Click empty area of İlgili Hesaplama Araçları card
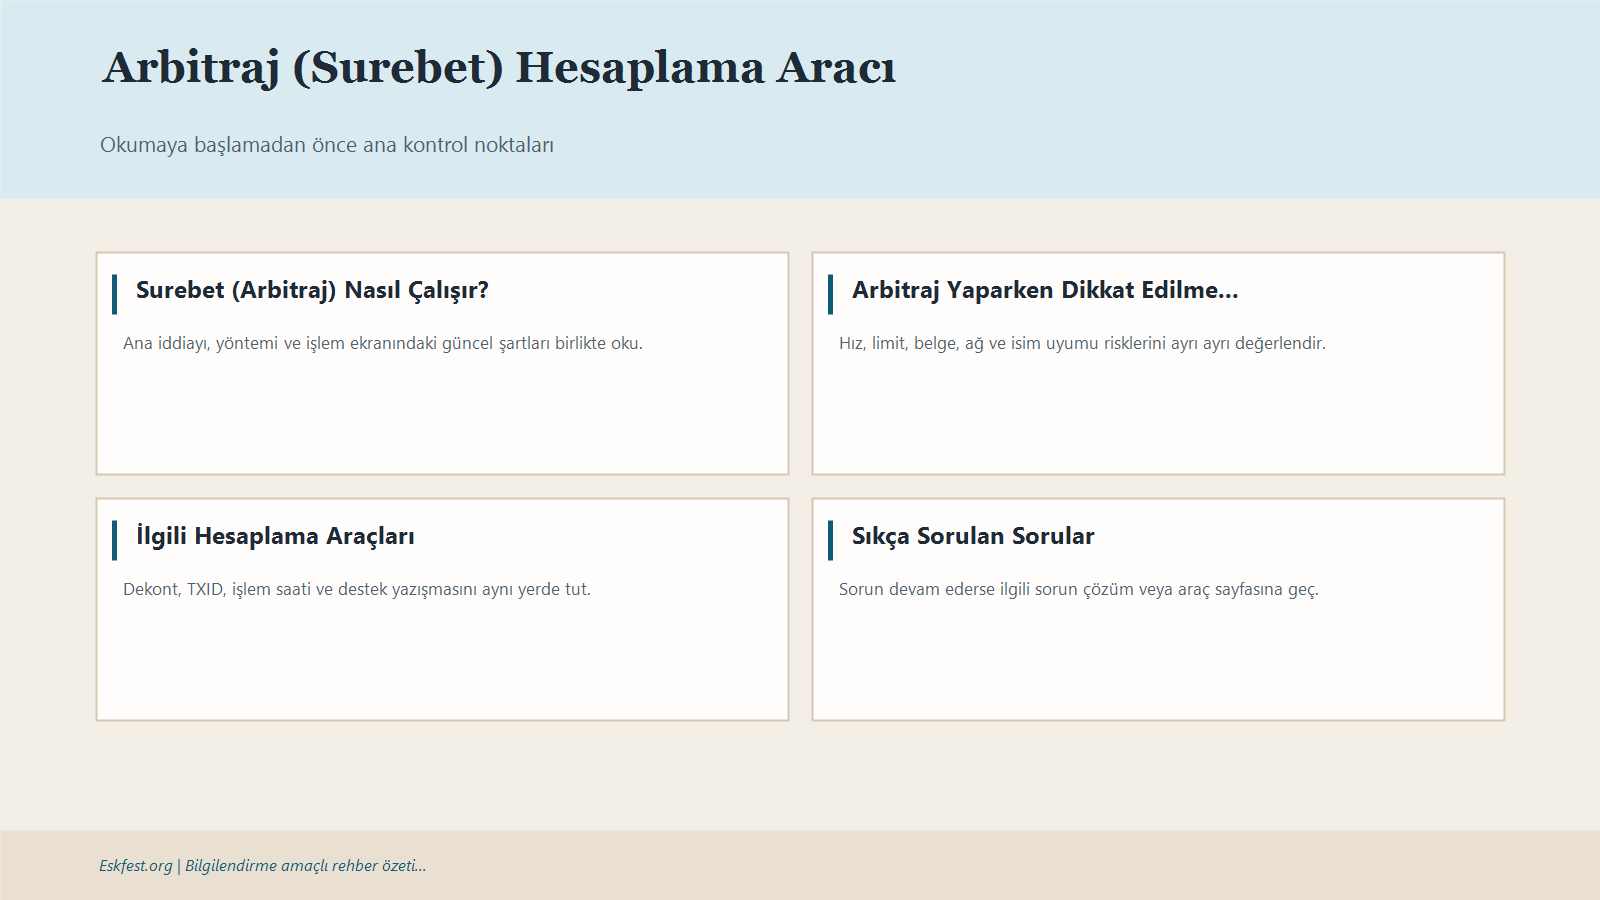The image size is (1600, 900). [442, 660]
